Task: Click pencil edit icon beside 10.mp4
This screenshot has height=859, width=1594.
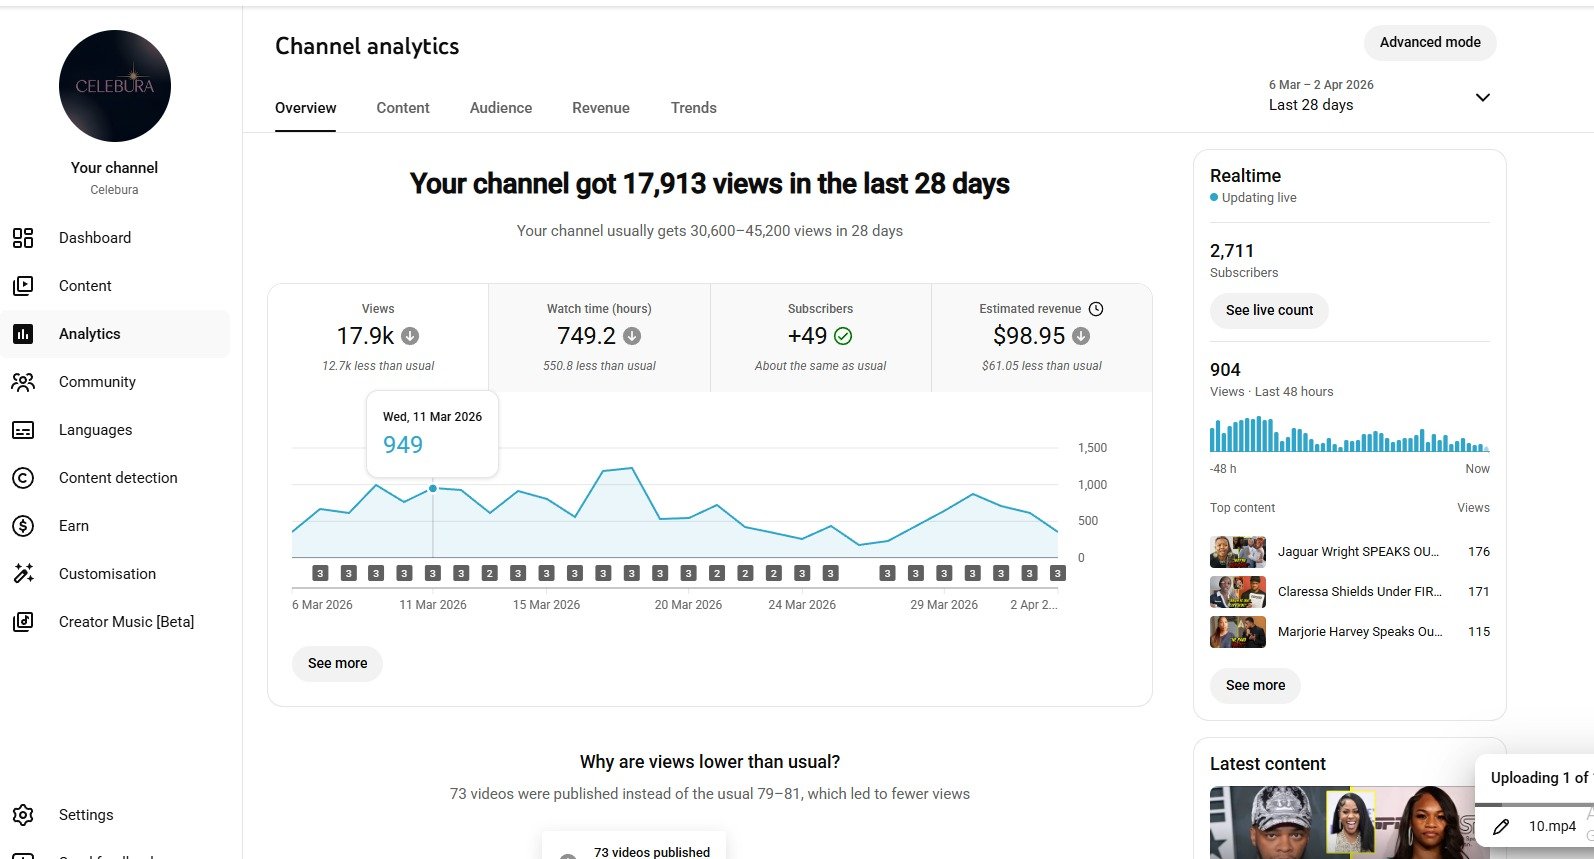Action: 1501,826
